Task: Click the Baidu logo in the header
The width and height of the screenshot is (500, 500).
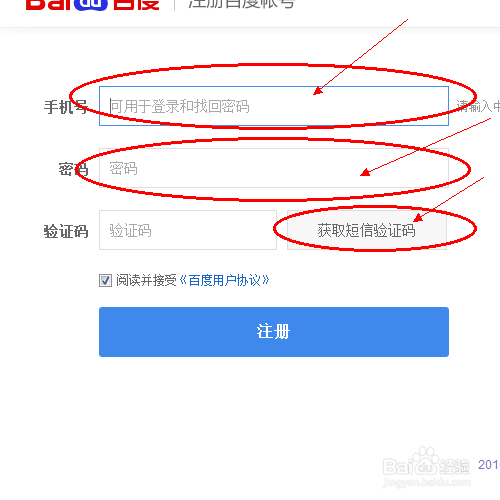Action: pyautogui.click(x=93, y=5)
